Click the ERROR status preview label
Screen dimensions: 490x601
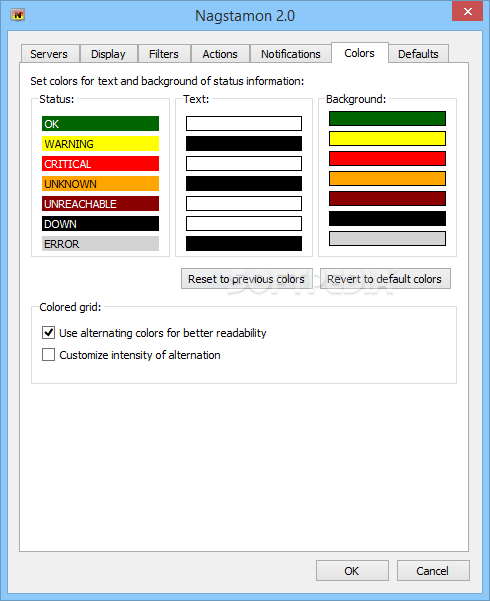pos(100,243)
